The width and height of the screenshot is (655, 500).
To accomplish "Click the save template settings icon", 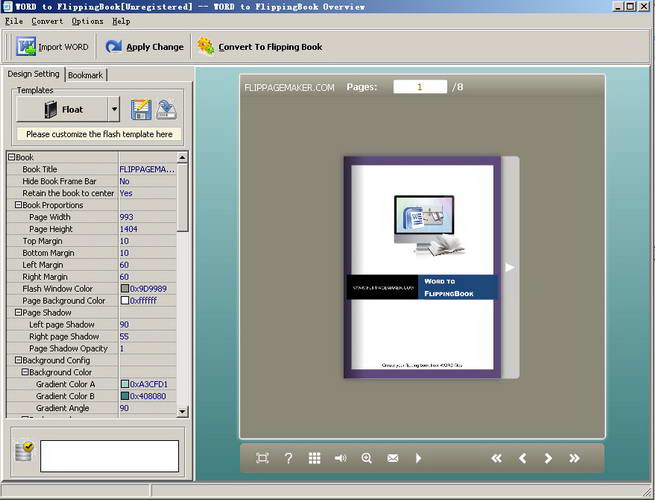I will (x=141, y=109).
